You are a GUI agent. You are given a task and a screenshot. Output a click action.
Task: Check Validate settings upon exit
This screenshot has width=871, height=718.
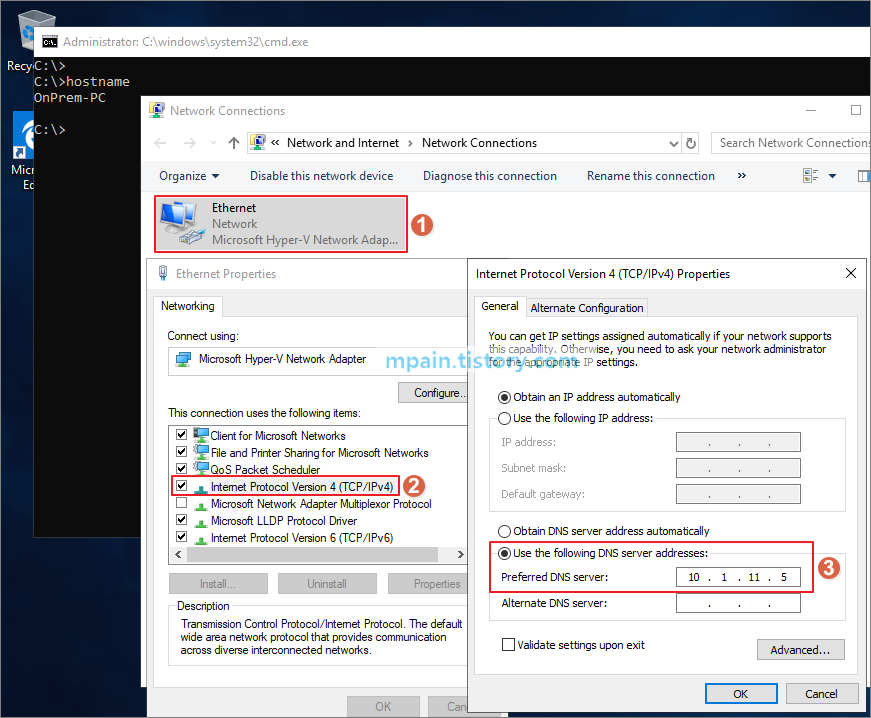pos(508,645)
